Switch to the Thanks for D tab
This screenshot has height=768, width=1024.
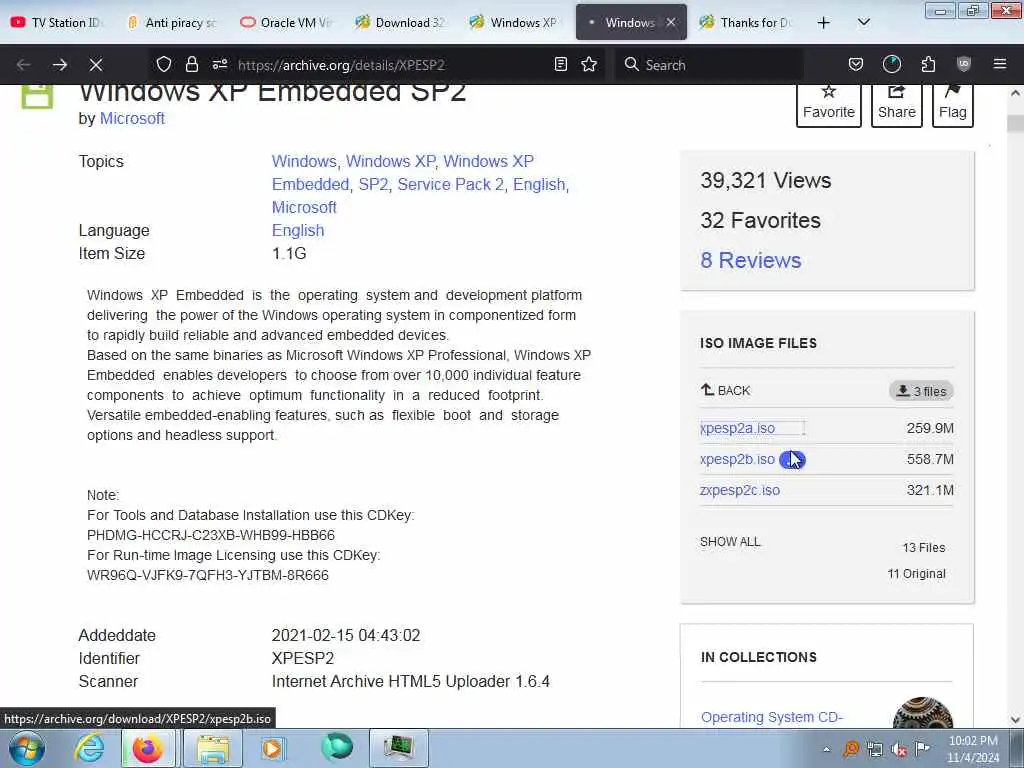[746, 22]
